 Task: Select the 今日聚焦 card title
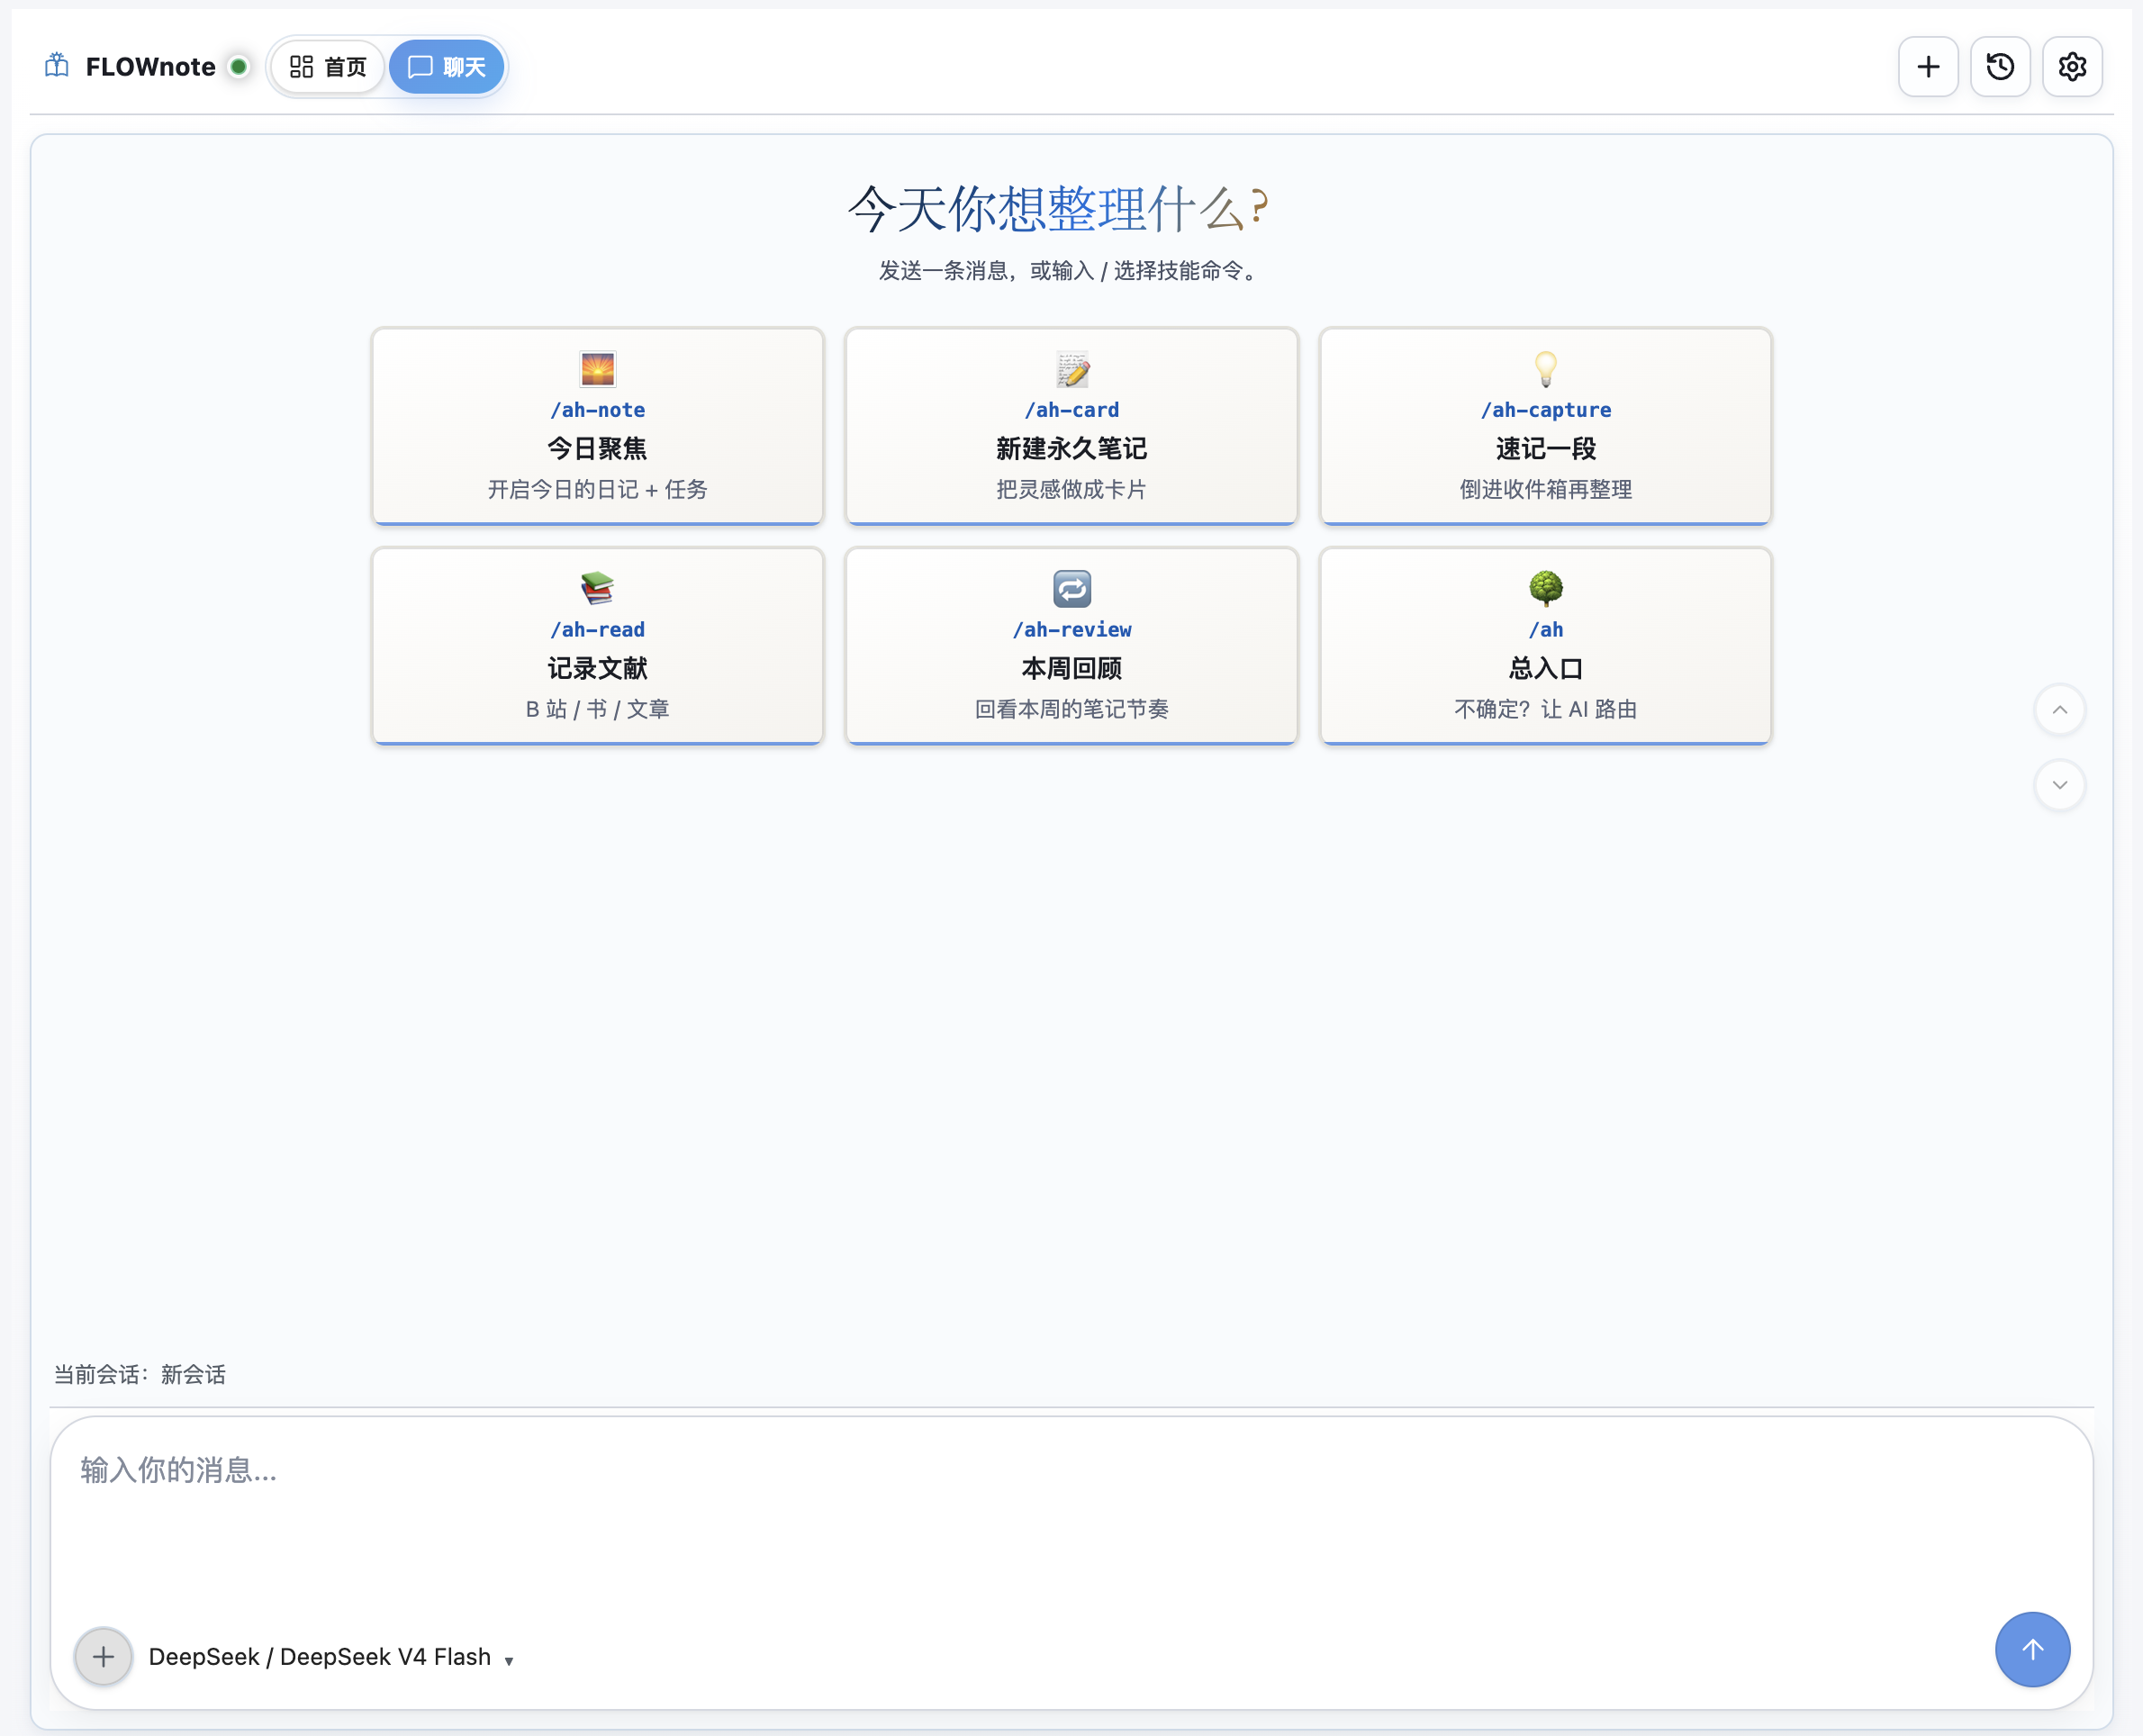pyautogui.click(x=598, y=449)
